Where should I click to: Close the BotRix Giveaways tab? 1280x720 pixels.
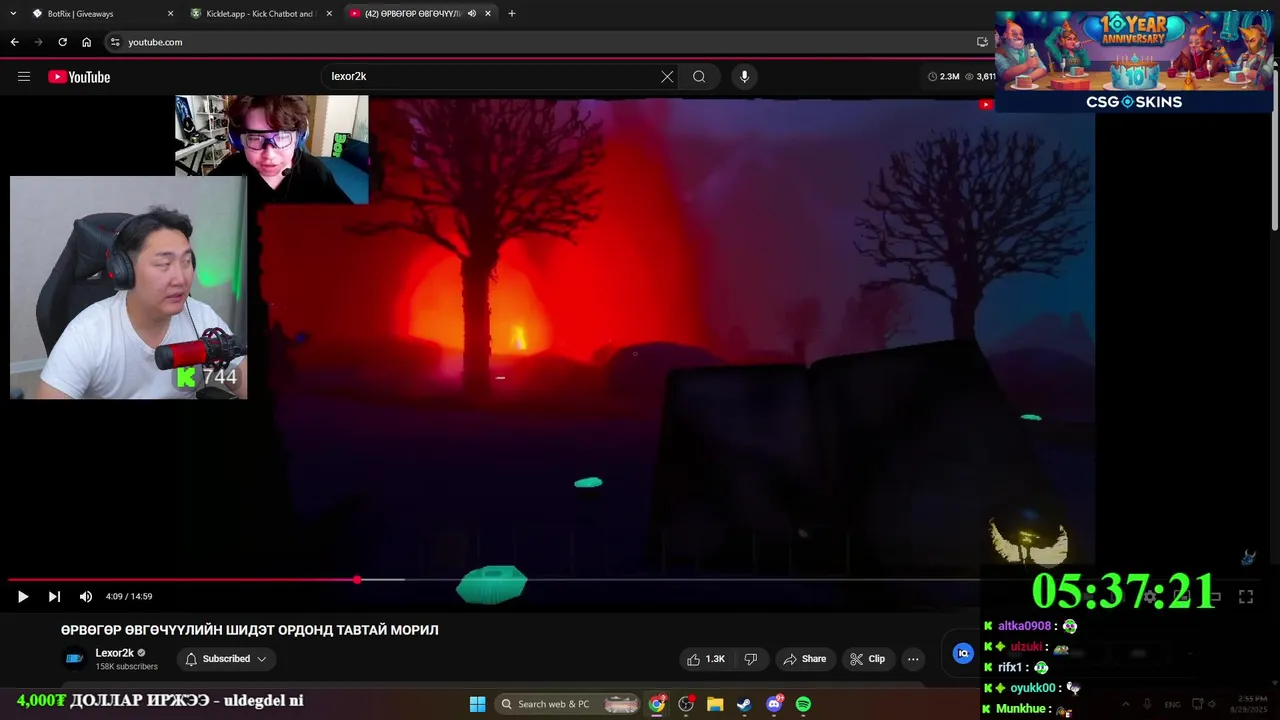(170, 14)
